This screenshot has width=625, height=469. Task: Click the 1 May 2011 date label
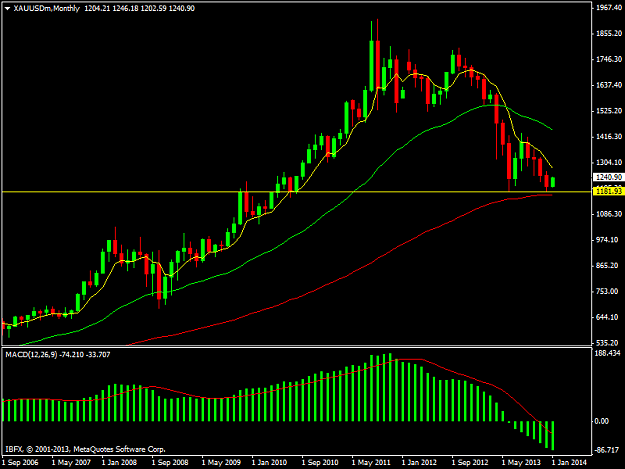click(x=371, y=463)
